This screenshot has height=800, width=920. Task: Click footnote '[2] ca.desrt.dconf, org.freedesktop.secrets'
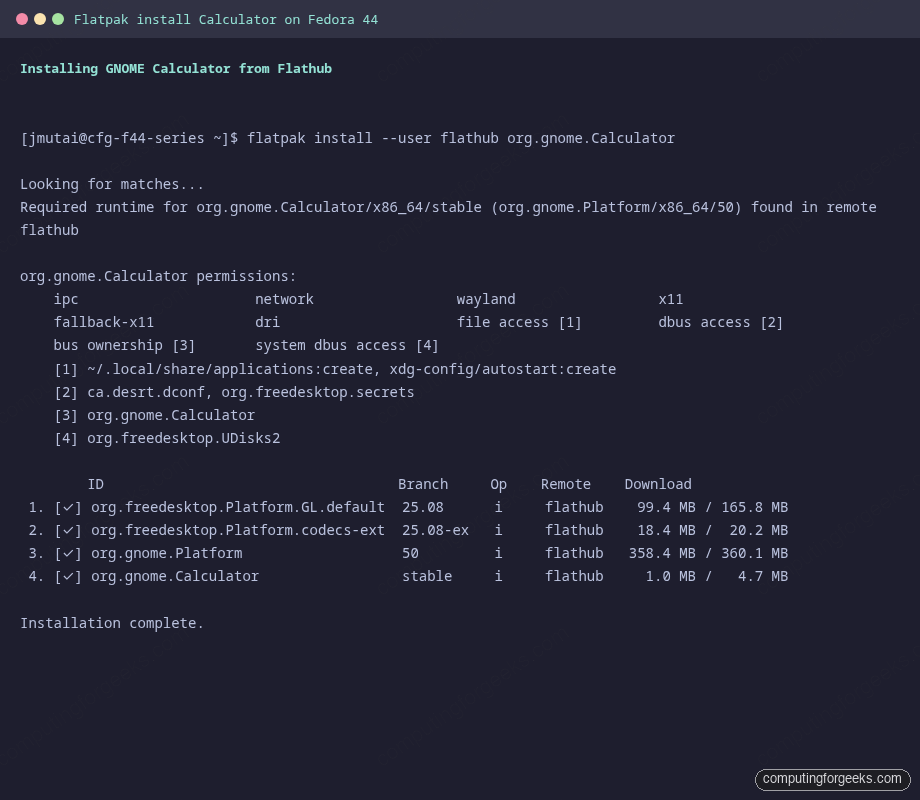point(234,392)
